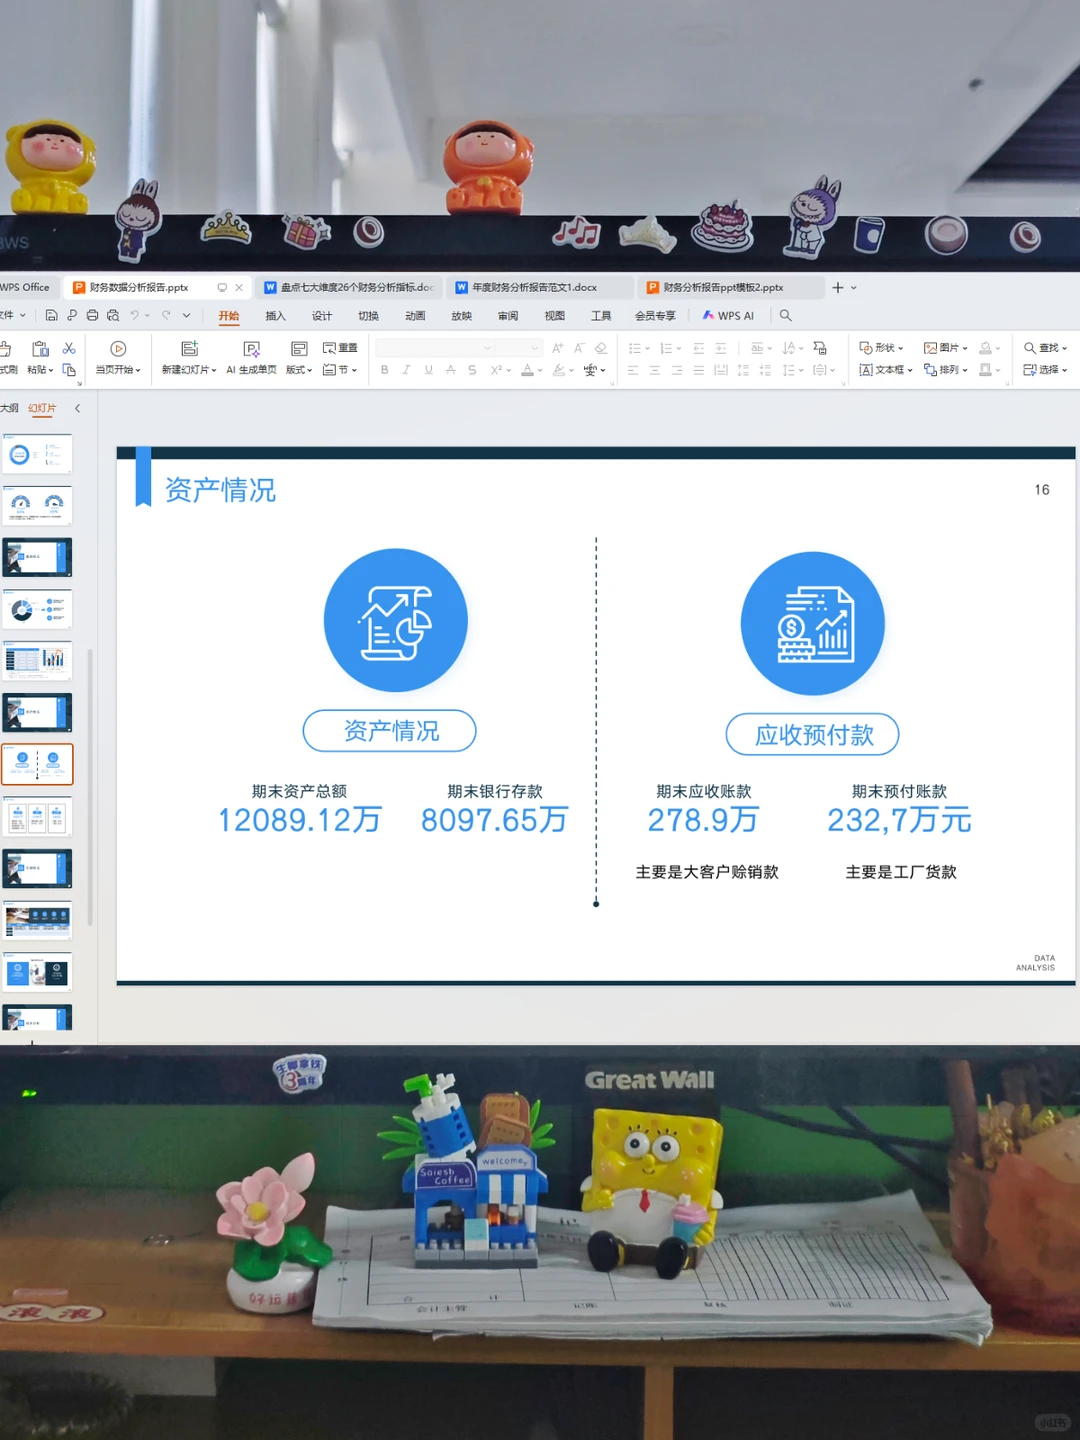
Task: Click the decrease indent icon
Action: [699, 348]
